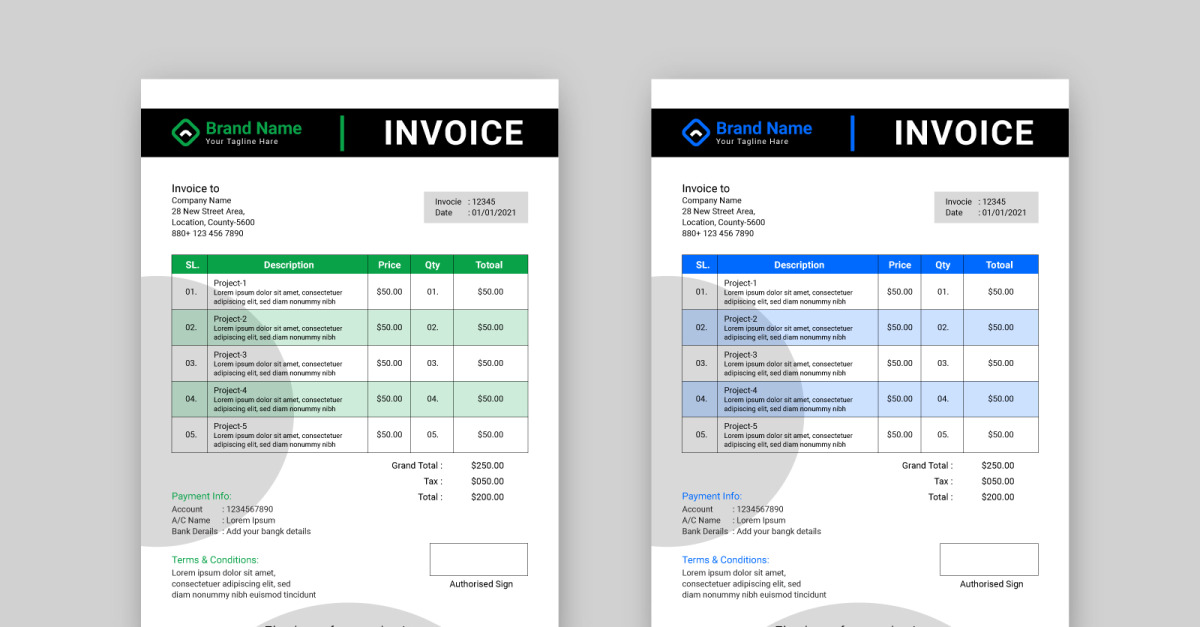Click green 'Description' table column header
The height and width of the screenshot is (627, 1200).
click(x=288, y=265)
